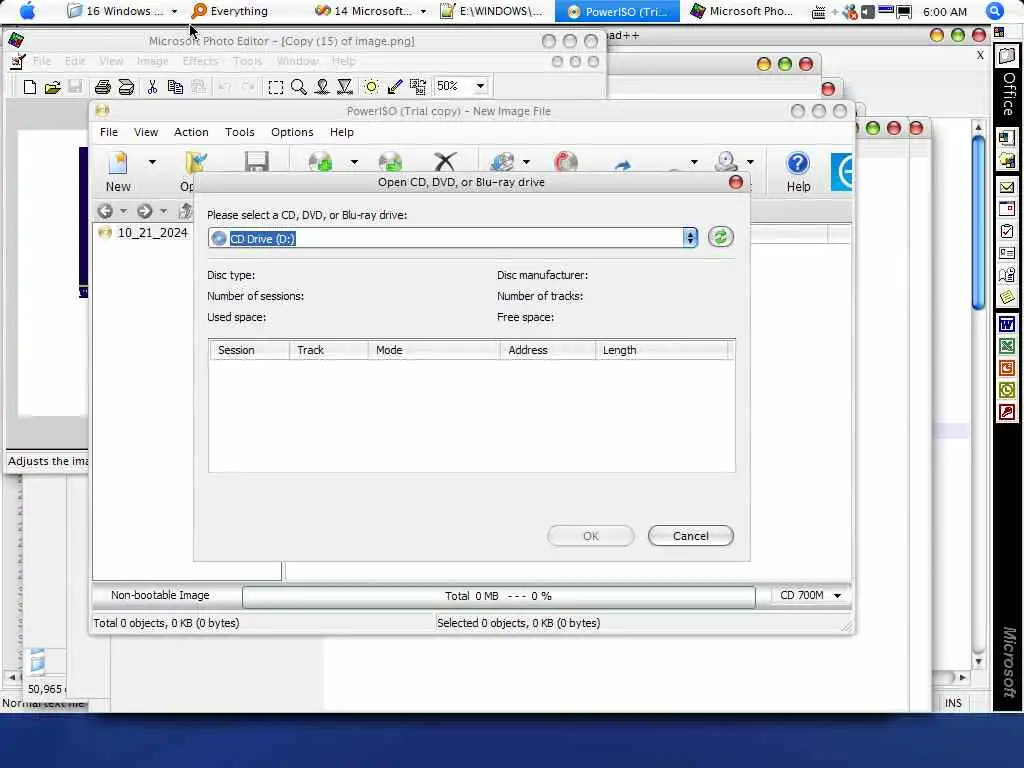Click the Rotate icon in Photo Editor toolbar
This screenshot has width=1024, height=768.
point(418,87)
